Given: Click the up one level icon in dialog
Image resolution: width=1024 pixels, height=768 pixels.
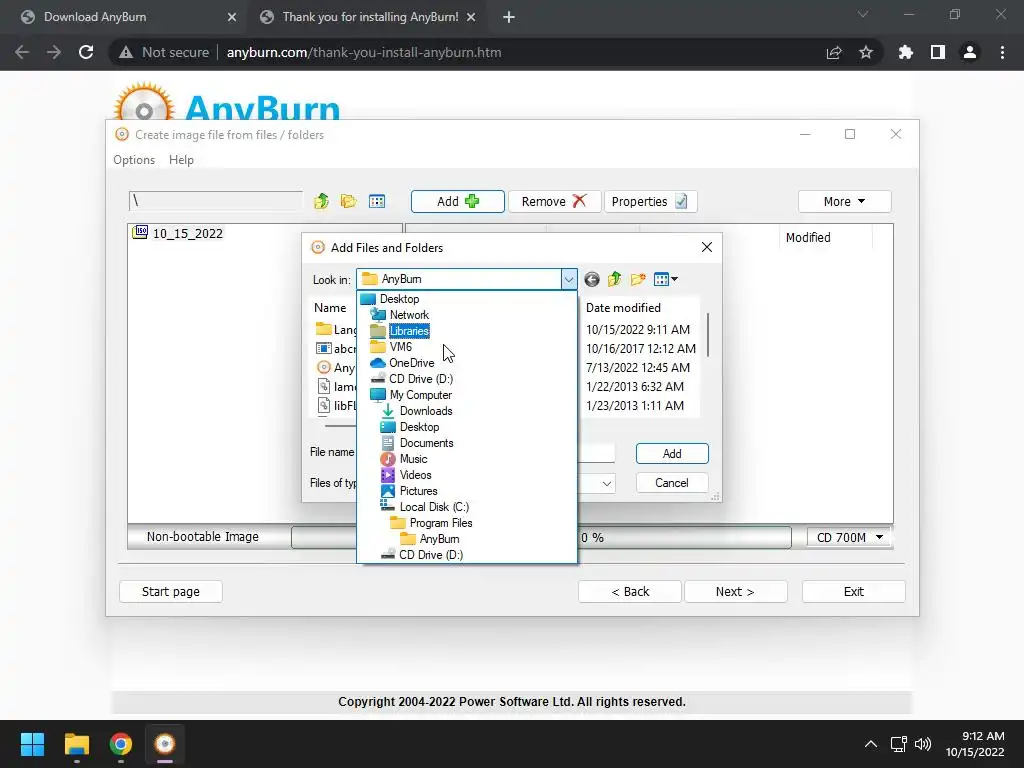Looking at the screenshot, I should click(615, 280).
